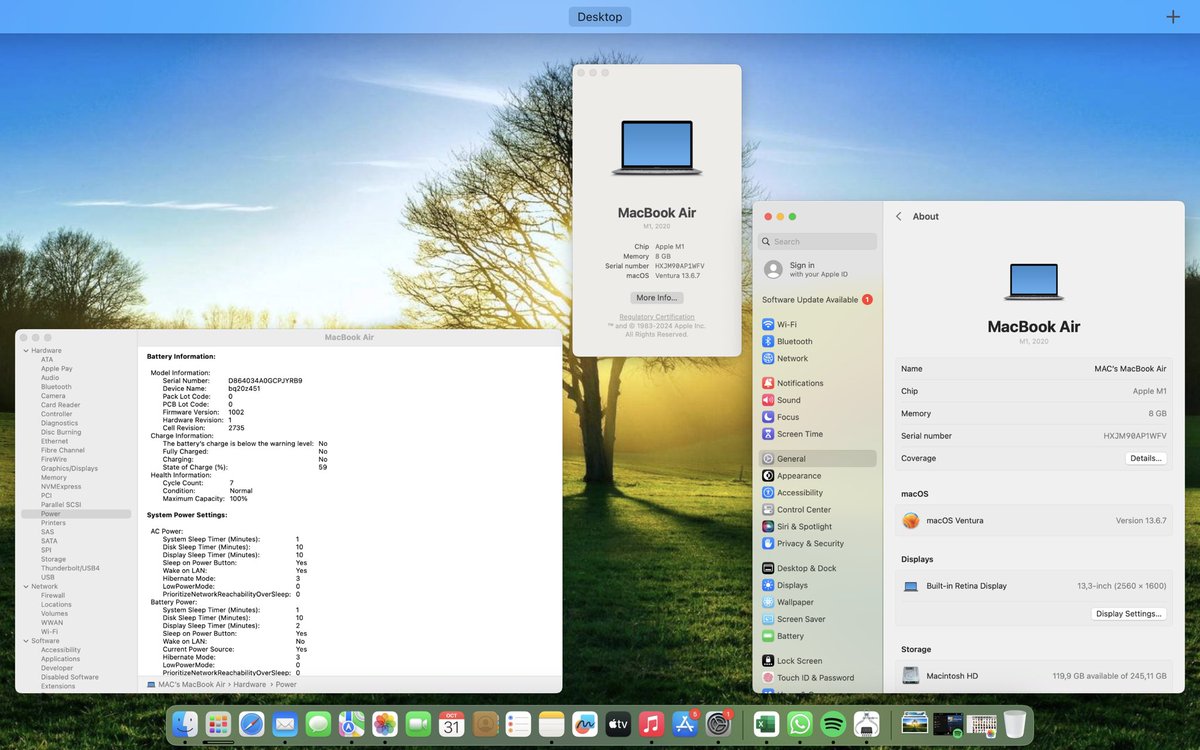Screen dimensions: 1200x750
Task: Open Touch ID & Password settings
Action: click(x=817, y=678)
